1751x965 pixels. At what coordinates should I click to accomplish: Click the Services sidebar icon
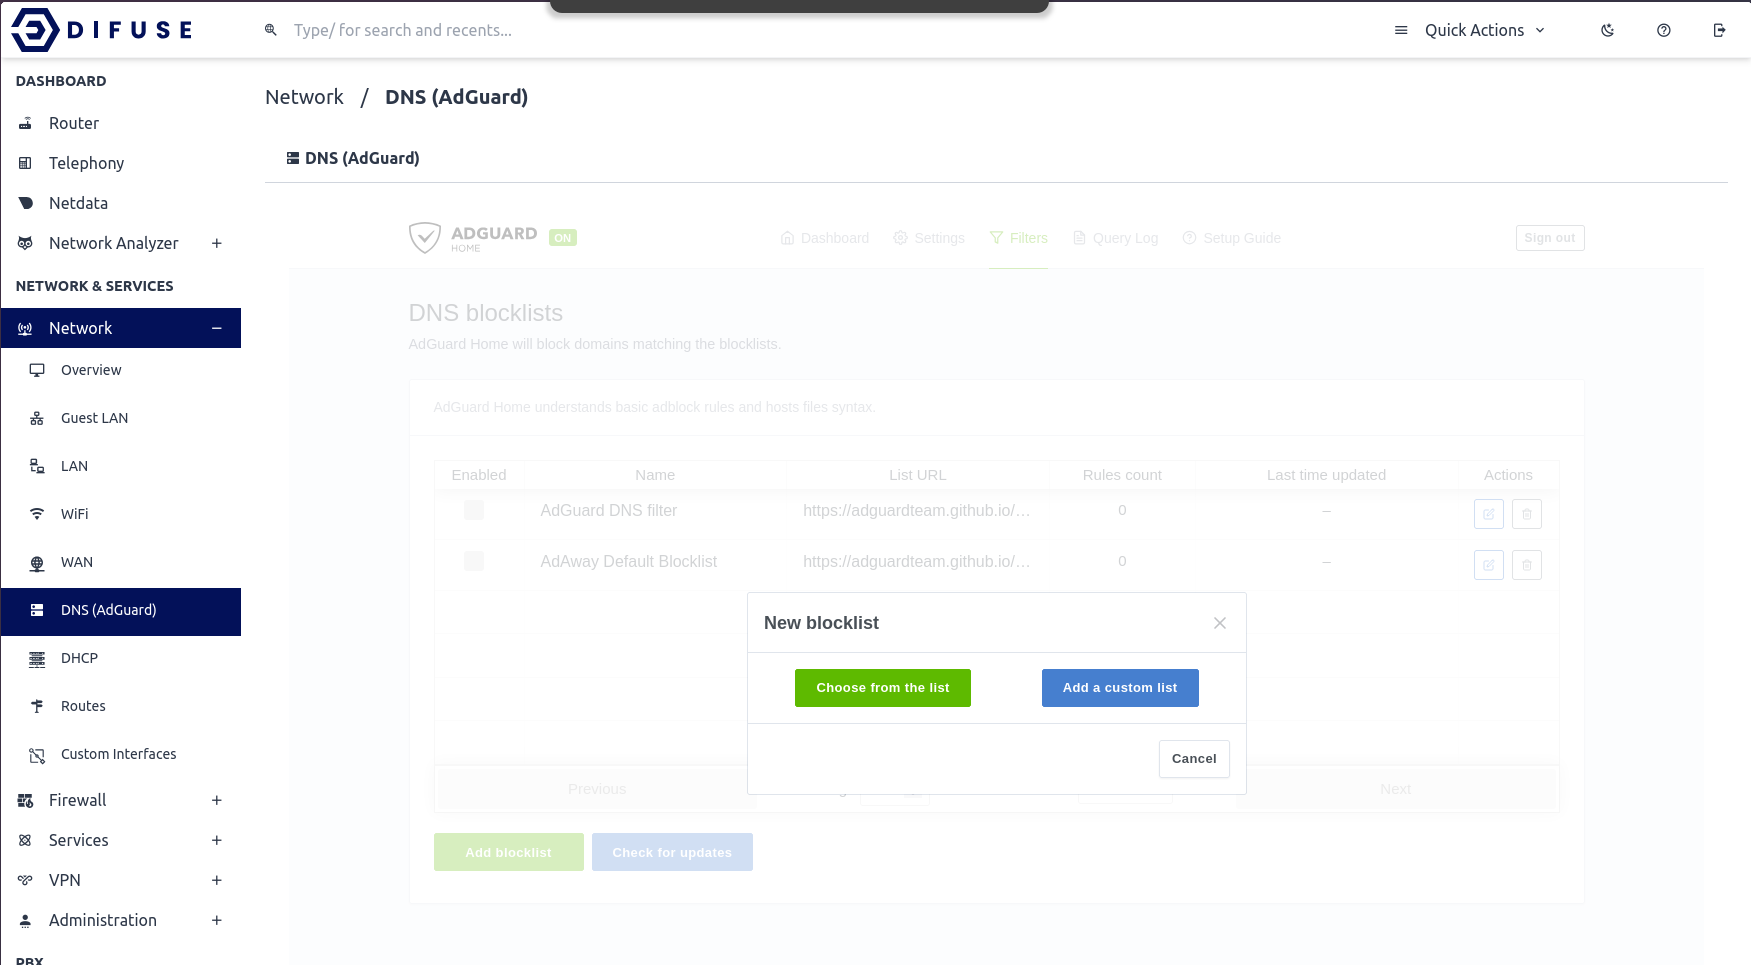(x=26, y=840)
